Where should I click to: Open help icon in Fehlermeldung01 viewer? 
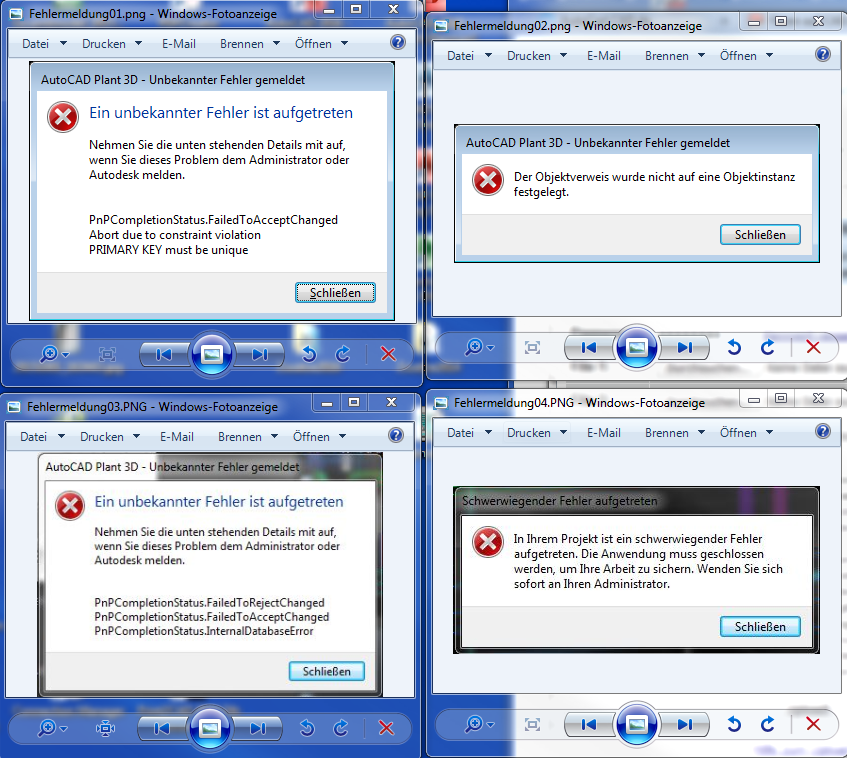[x=398, y=42]
